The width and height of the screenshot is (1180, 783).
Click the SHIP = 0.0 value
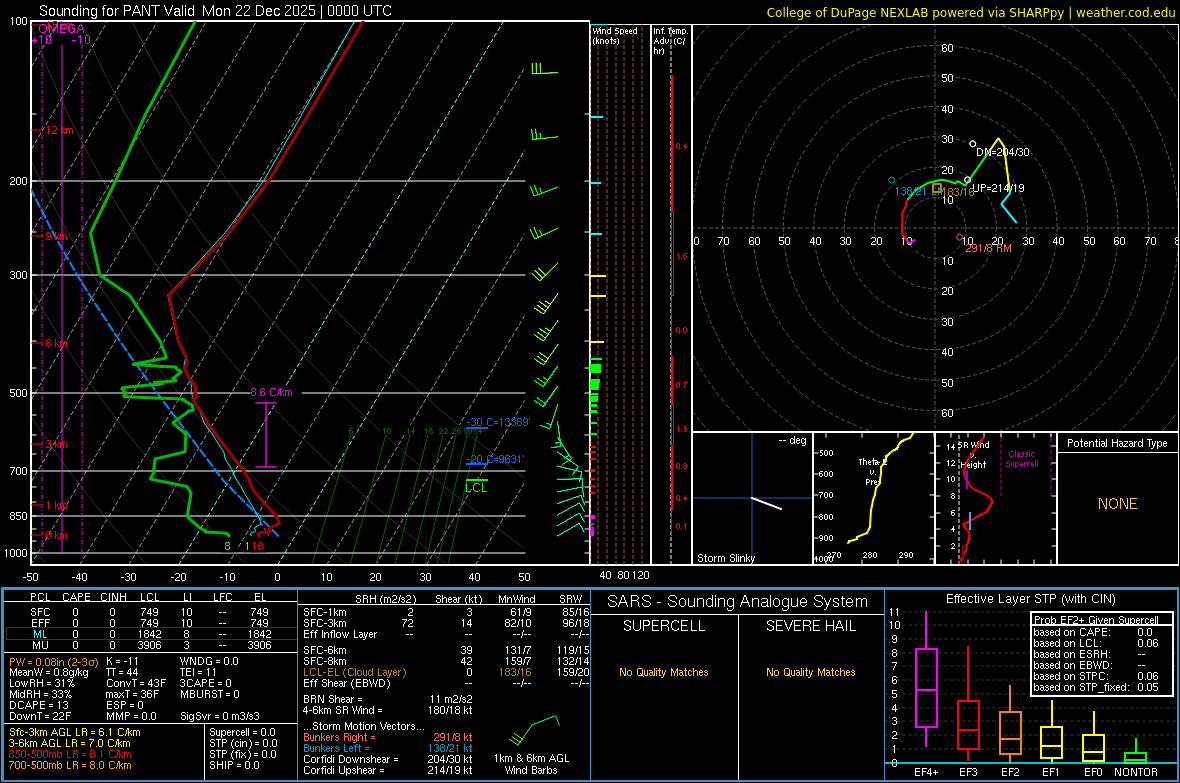(234, 765)
